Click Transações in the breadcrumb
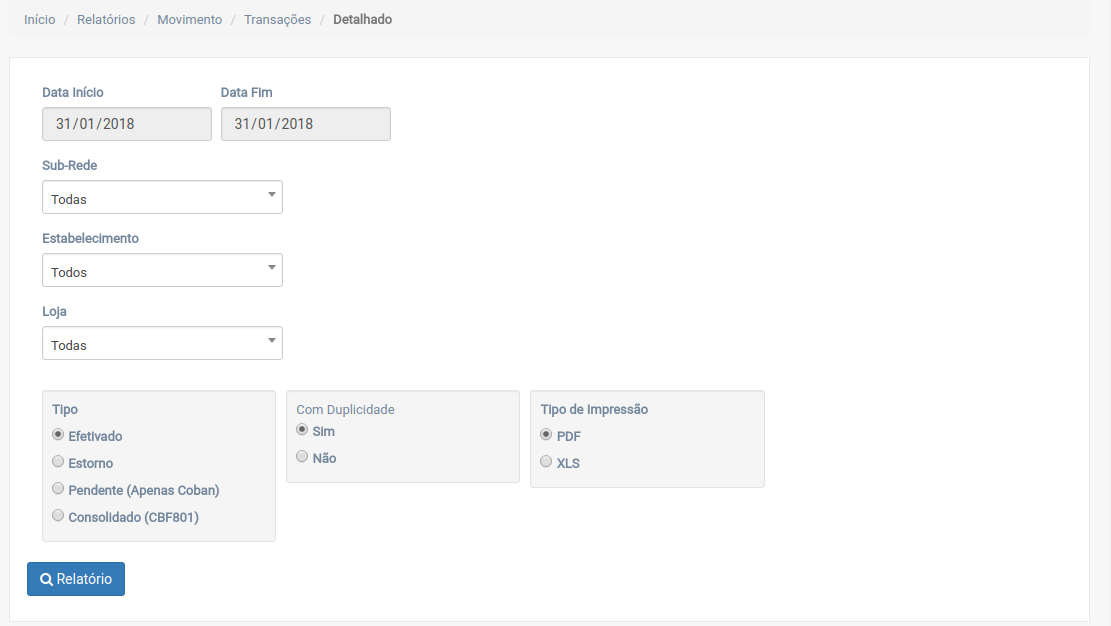This screenshot has width=1111, height=626. 277,20
